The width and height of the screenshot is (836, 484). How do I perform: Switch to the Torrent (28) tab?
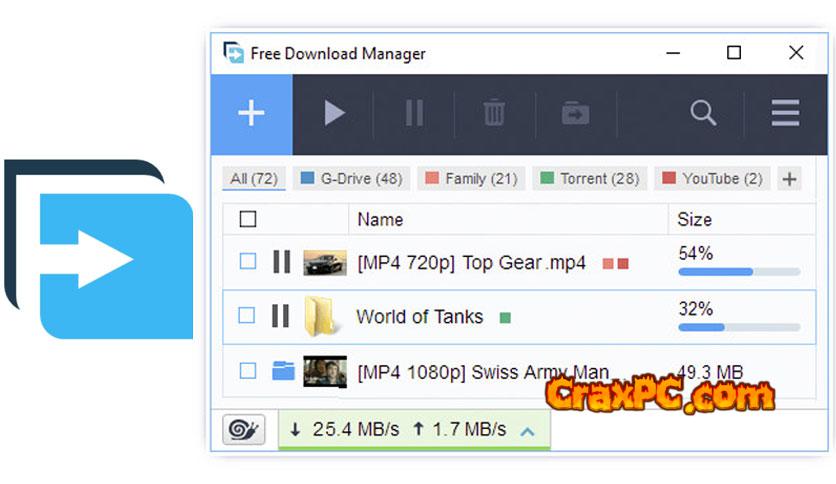point(589,179)
